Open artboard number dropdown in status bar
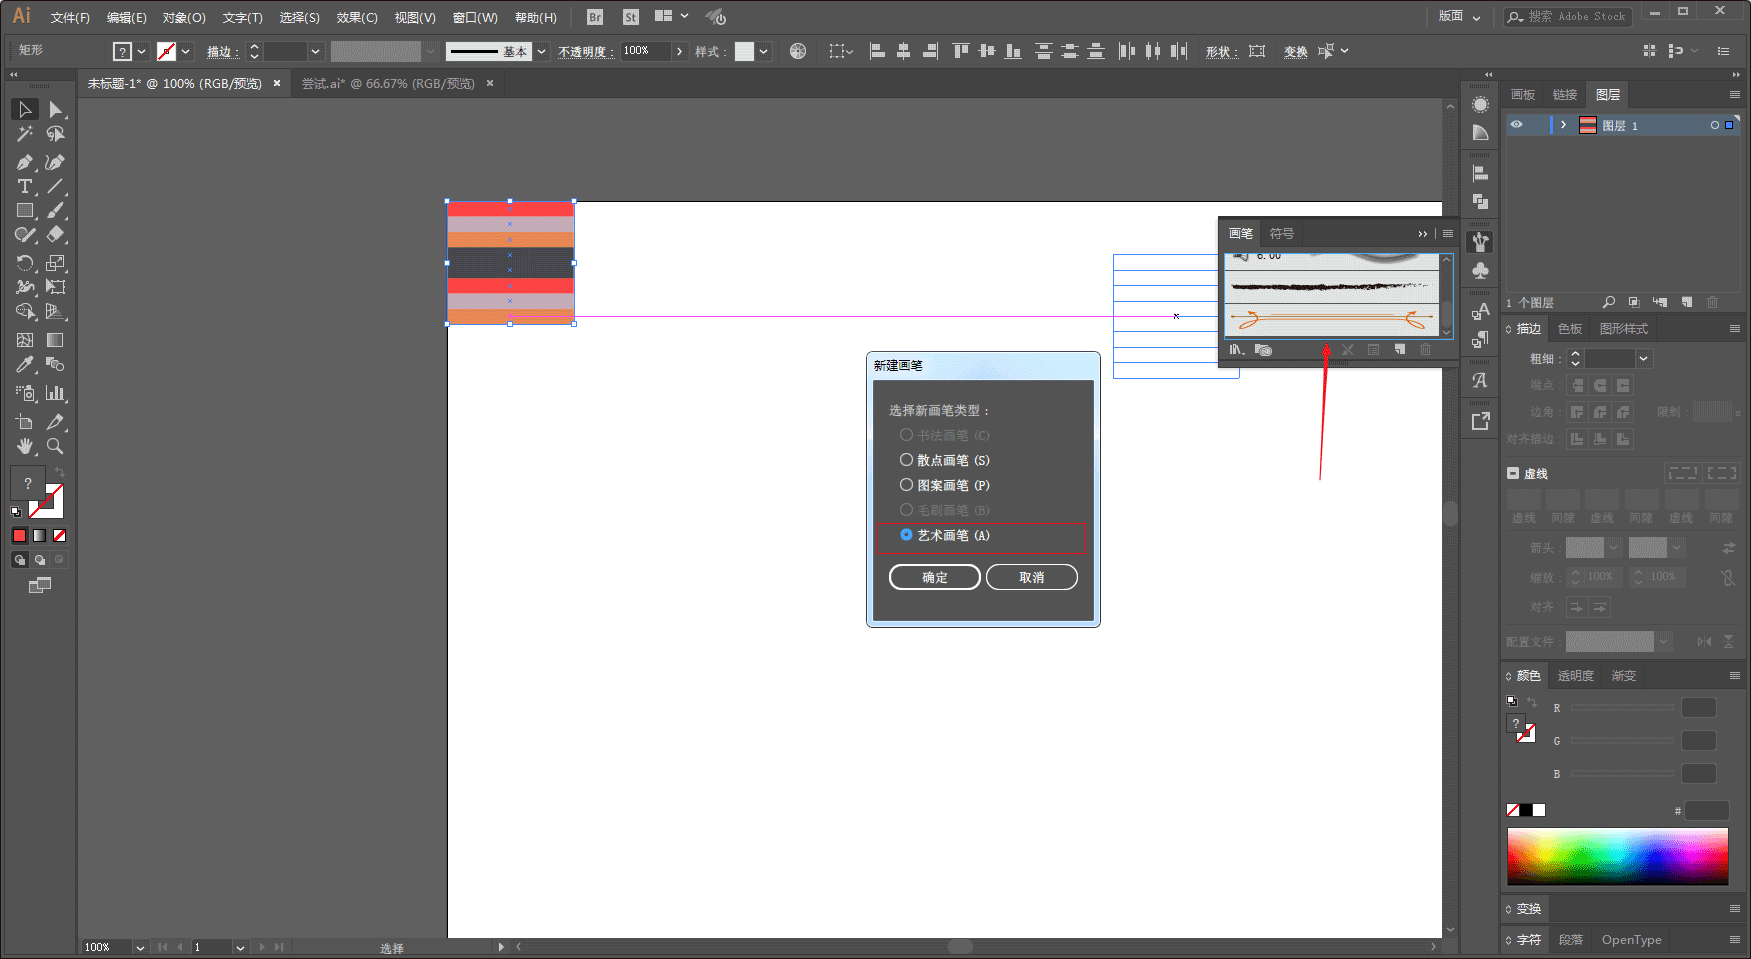Viewport: 1751px width, 959px height. coord(240,947)
